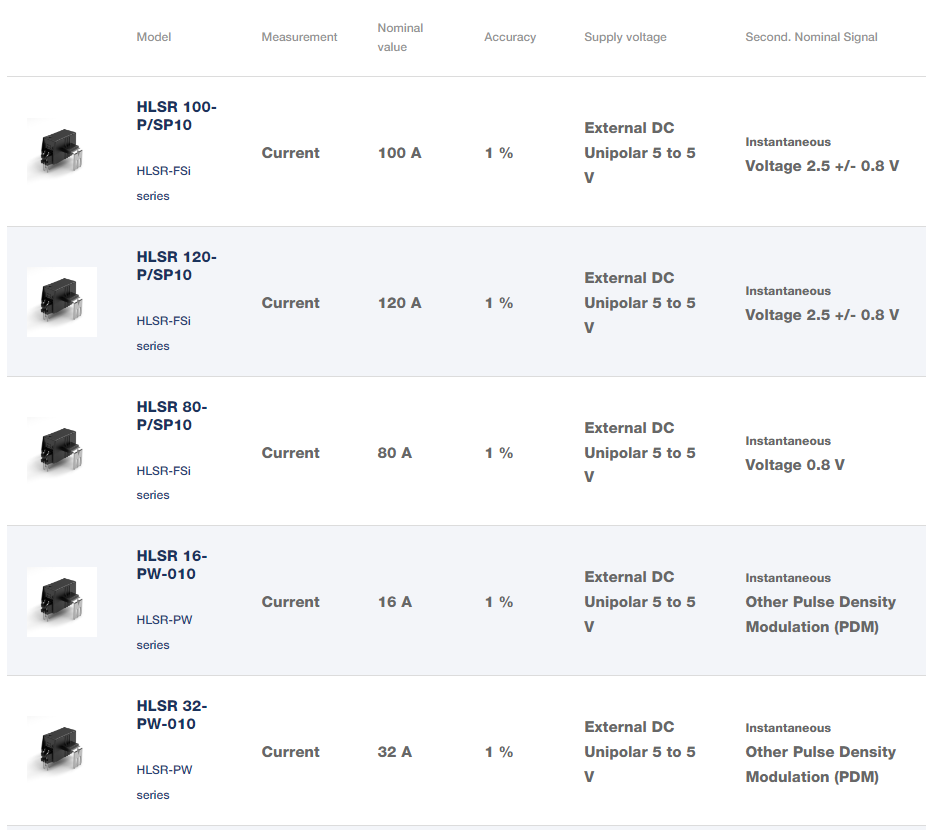Click the Supply voltage column header

625,37
